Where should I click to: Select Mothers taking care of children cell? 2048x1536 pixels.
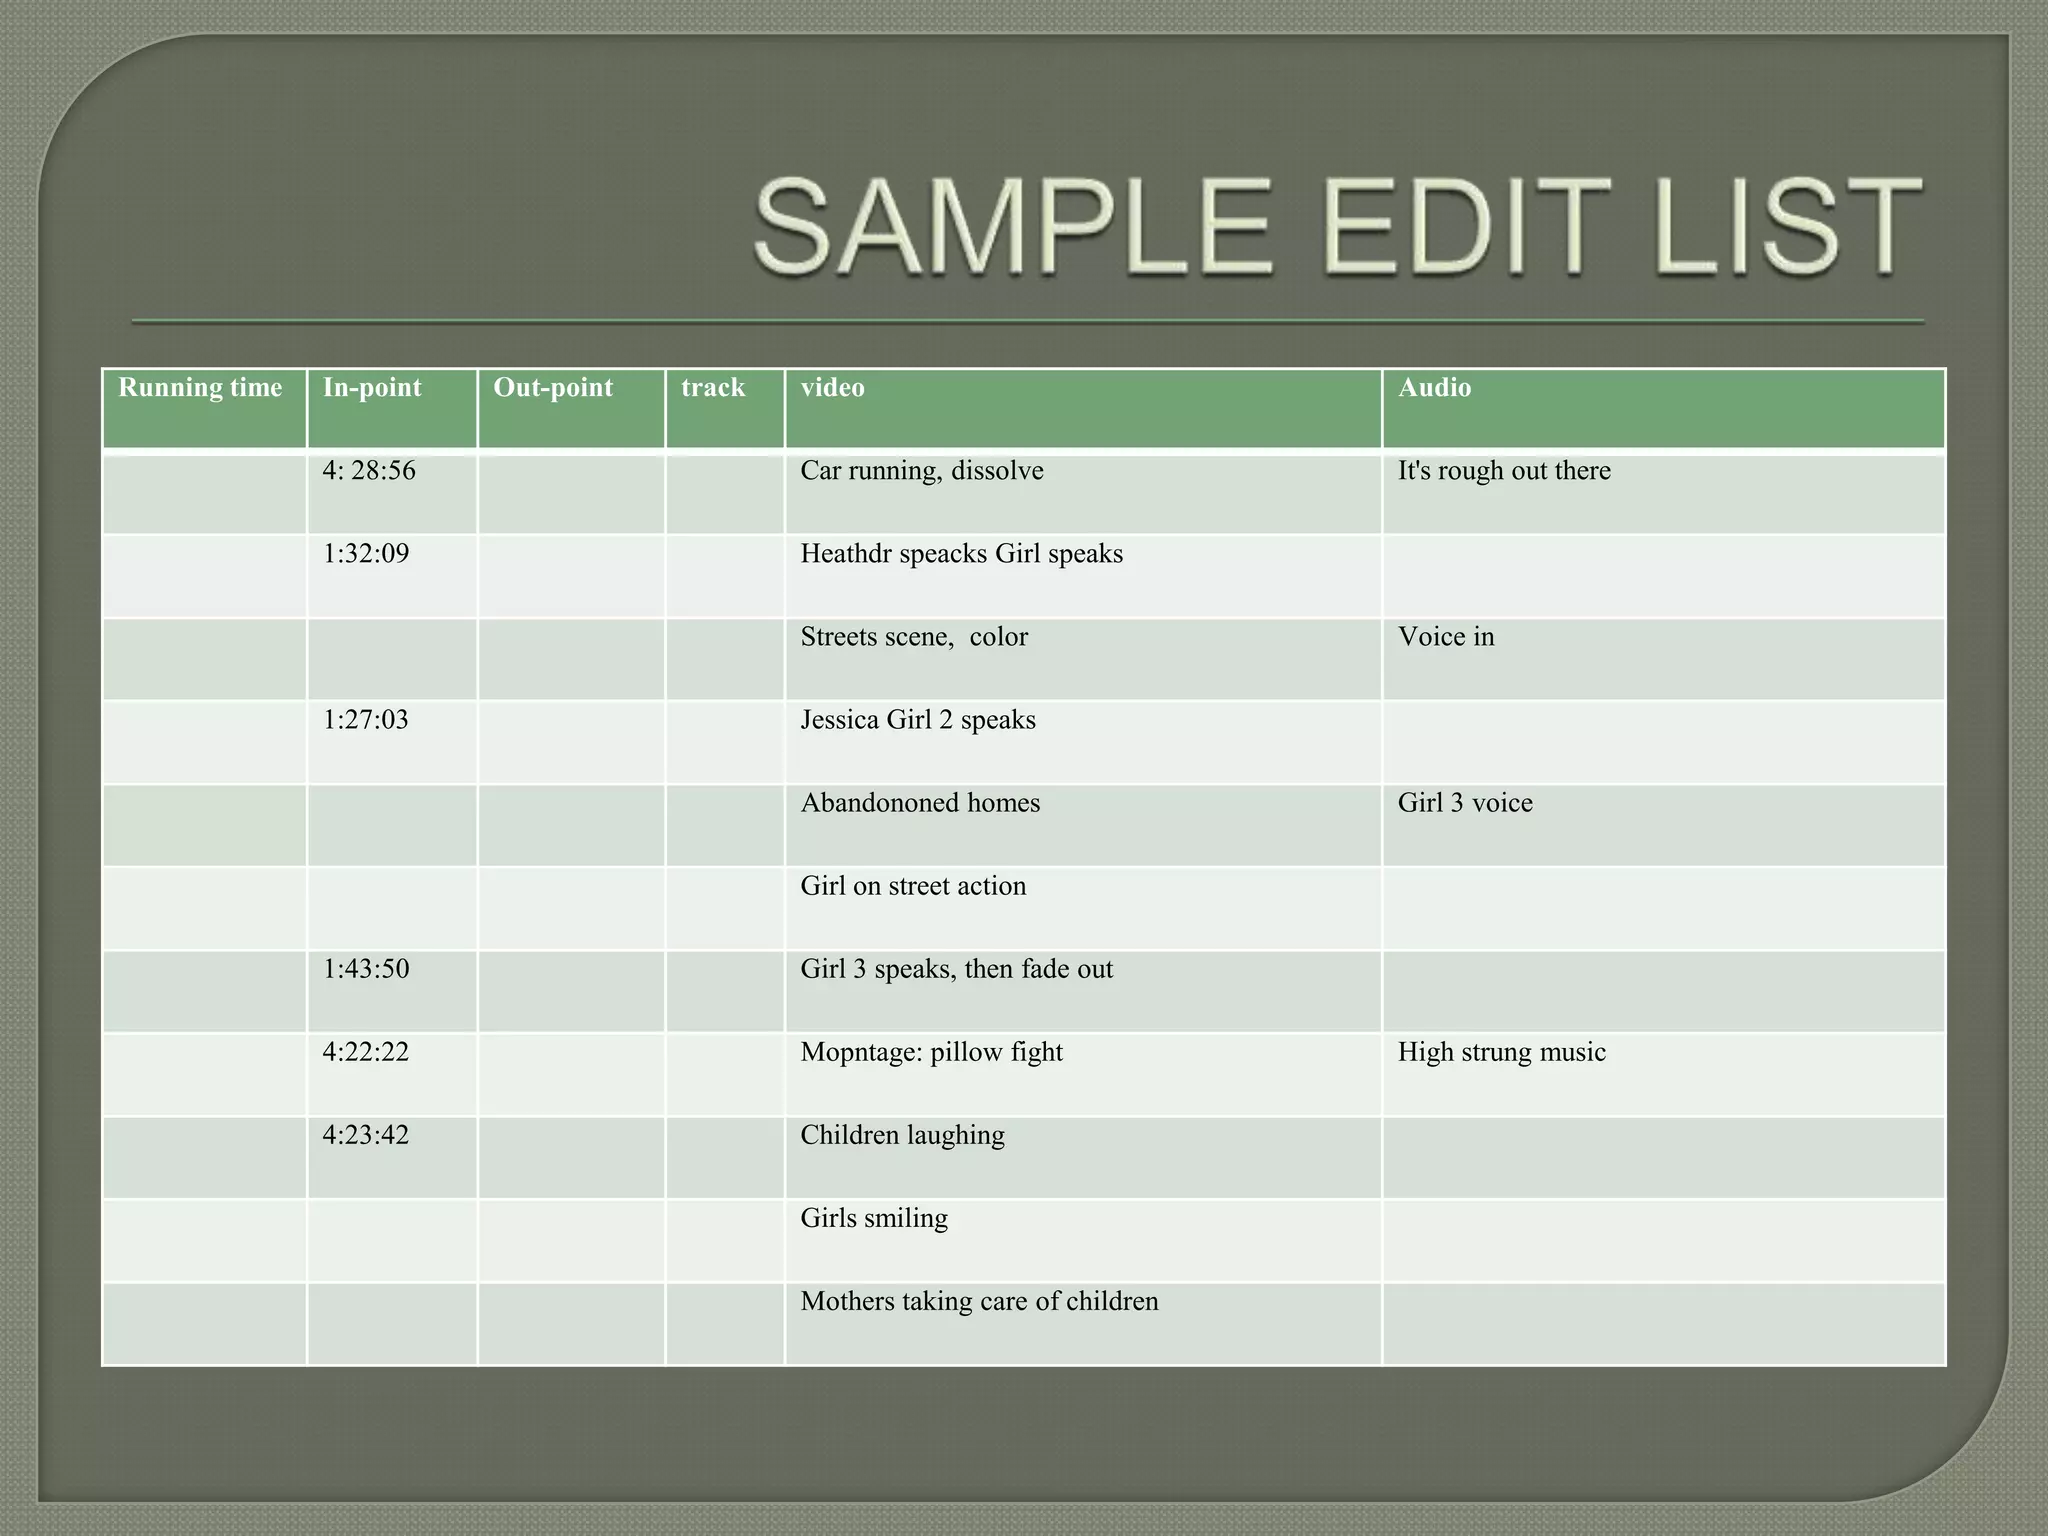pos(1084,1323)
